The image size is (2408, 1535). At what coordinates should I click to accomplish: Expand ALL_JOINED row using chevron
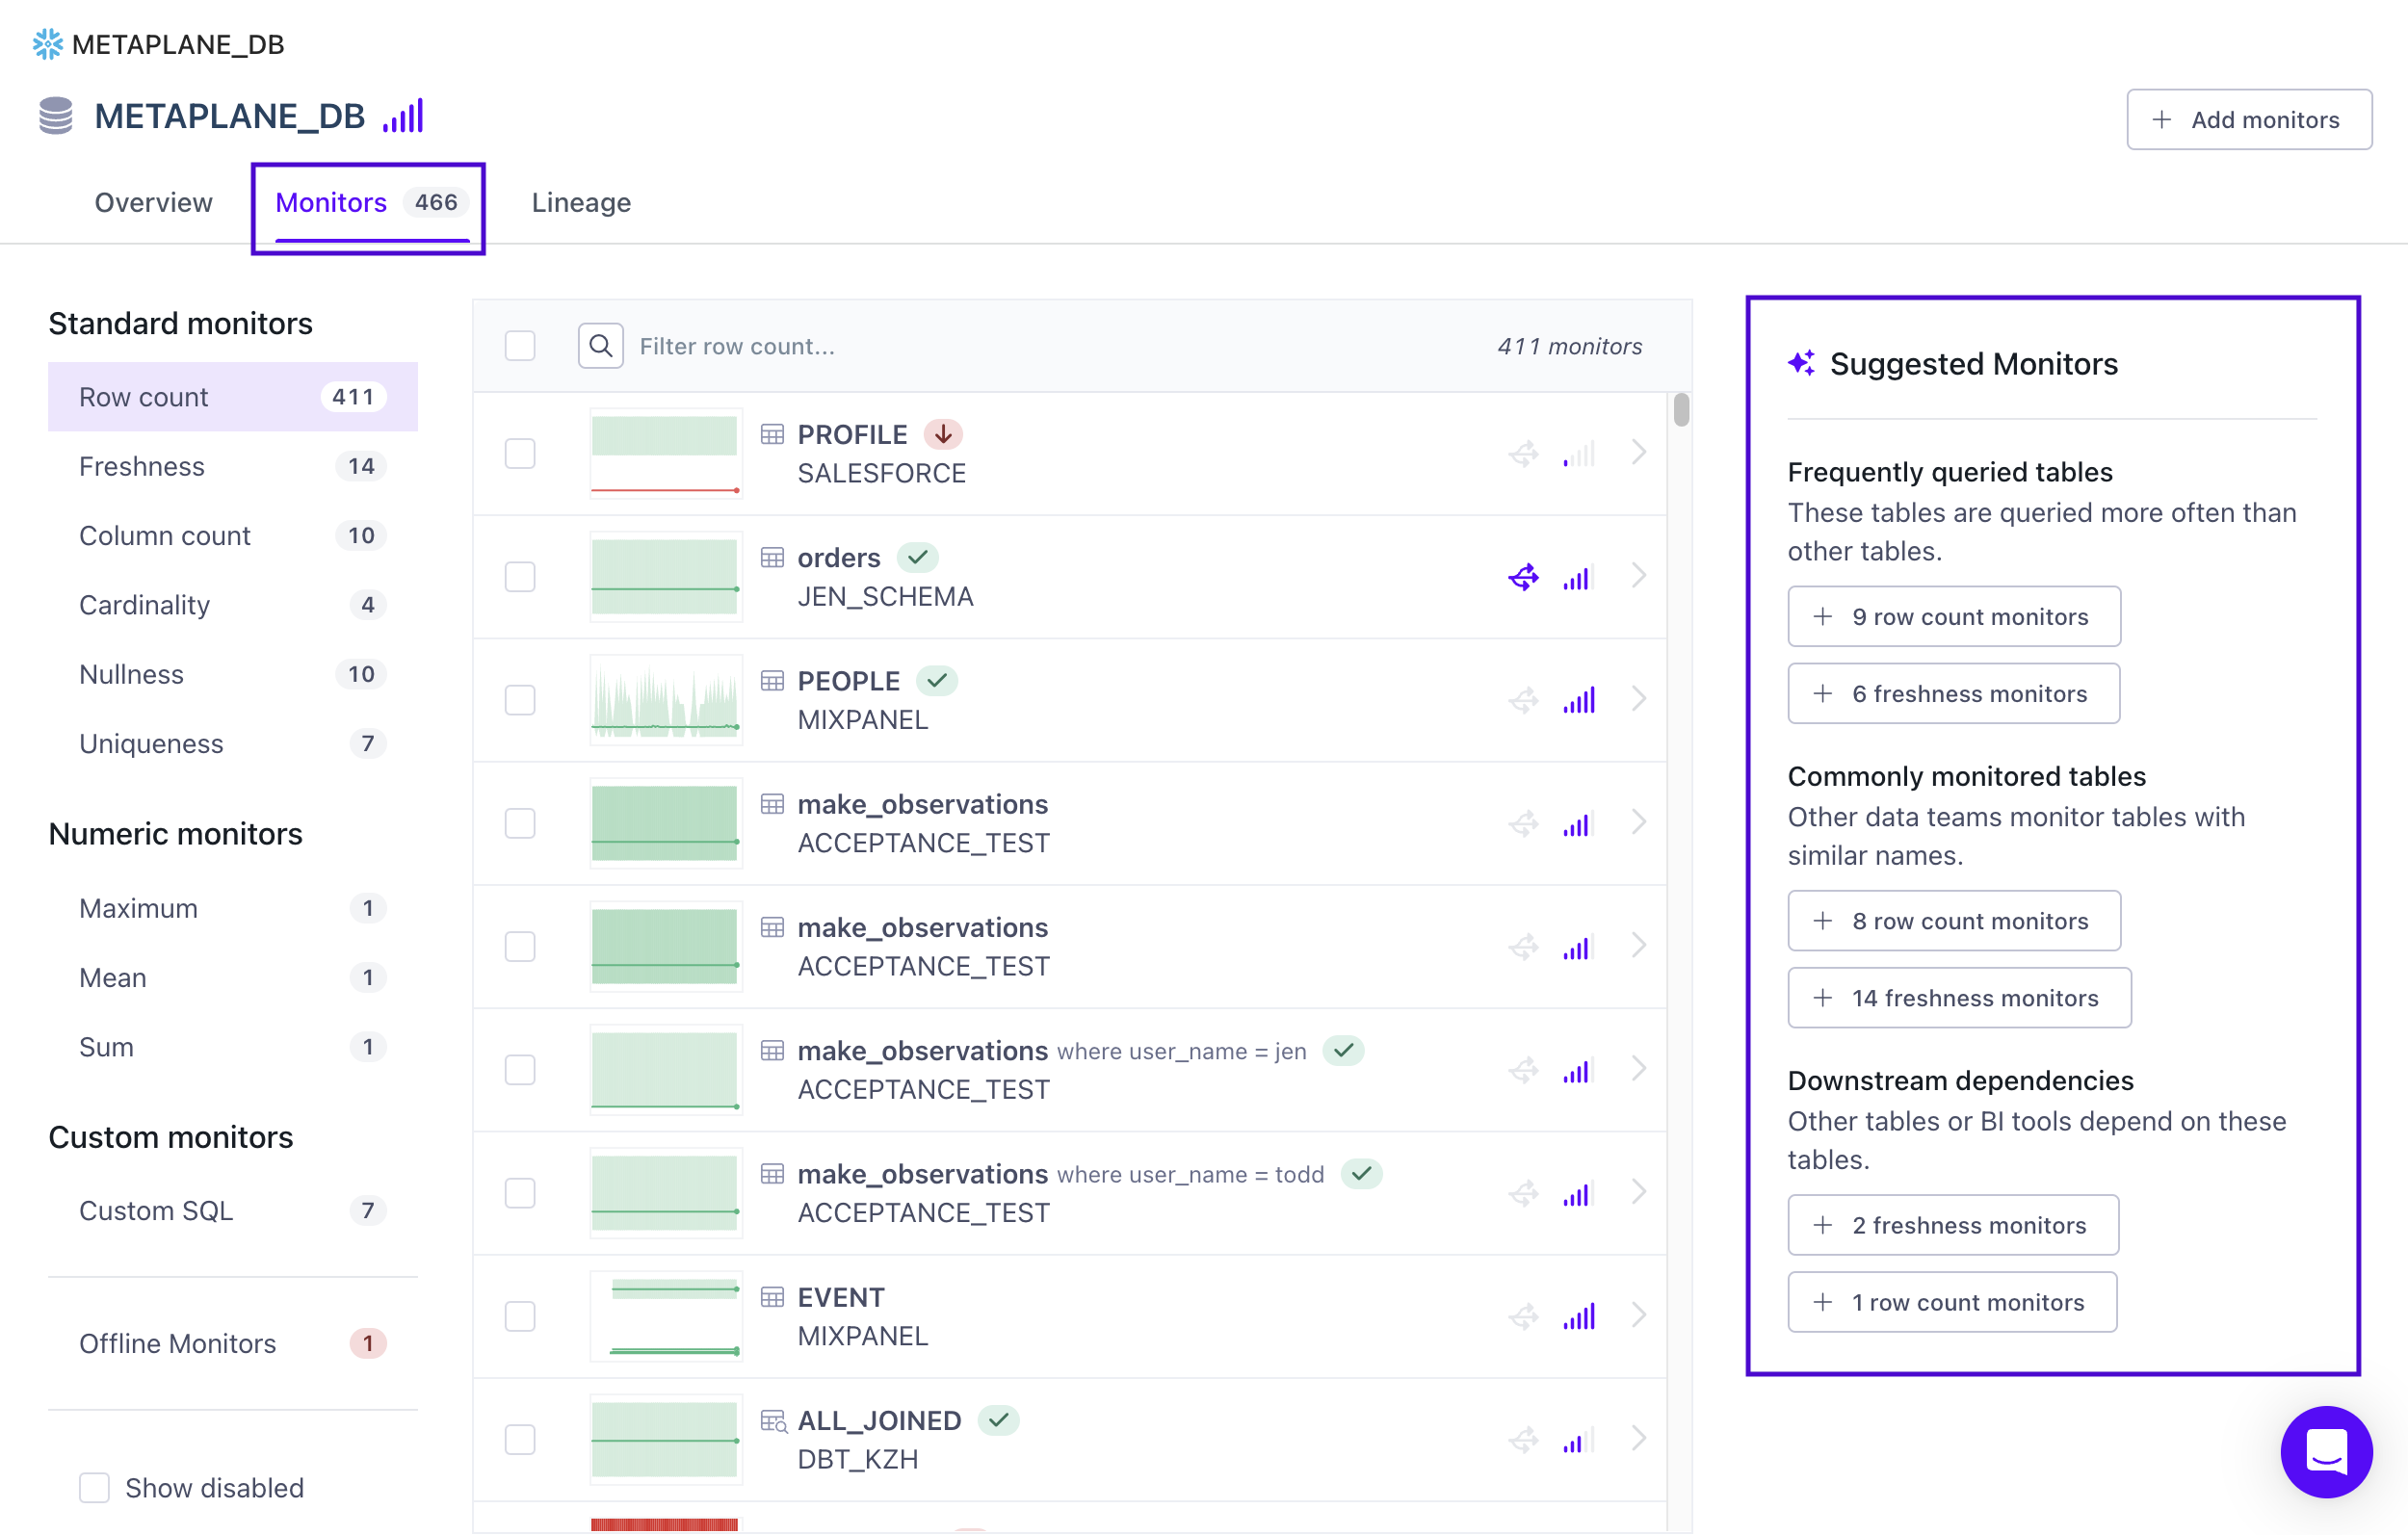click(1638, 1438)
